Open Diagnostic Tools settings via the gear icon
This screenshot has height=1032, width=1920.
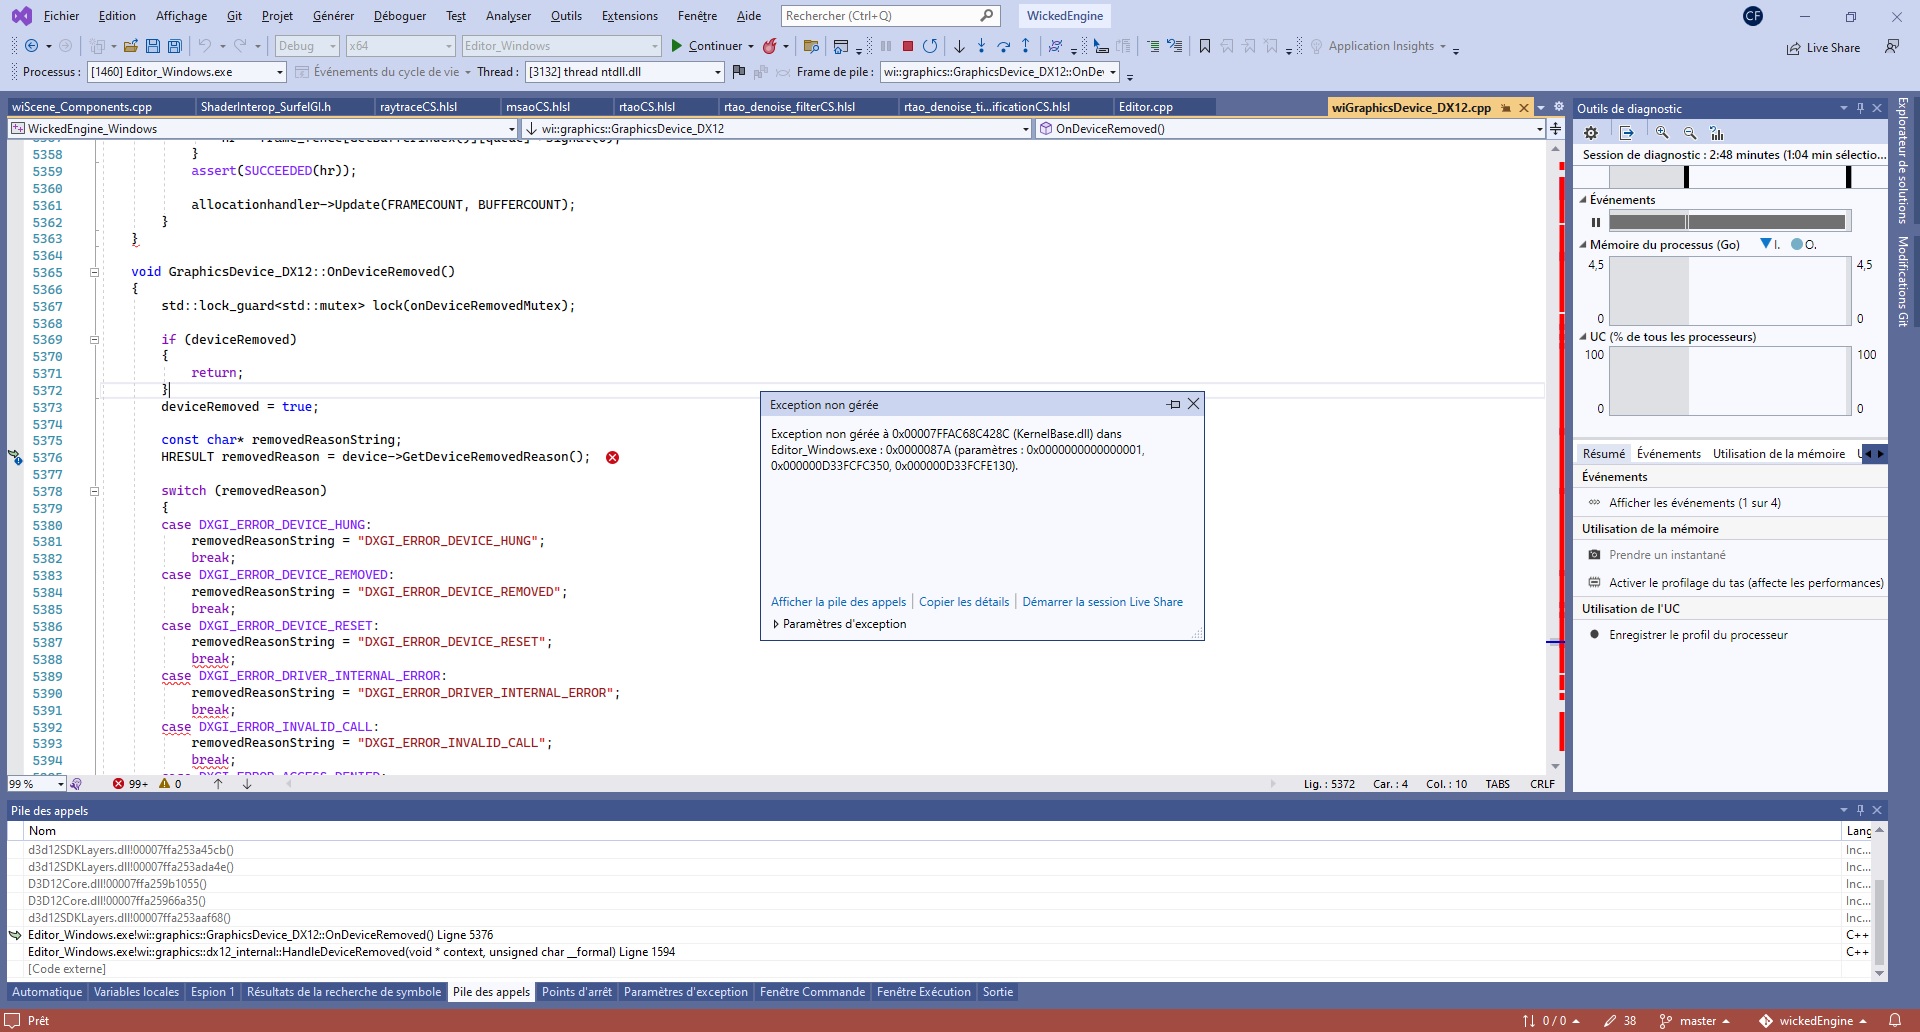1590,132
